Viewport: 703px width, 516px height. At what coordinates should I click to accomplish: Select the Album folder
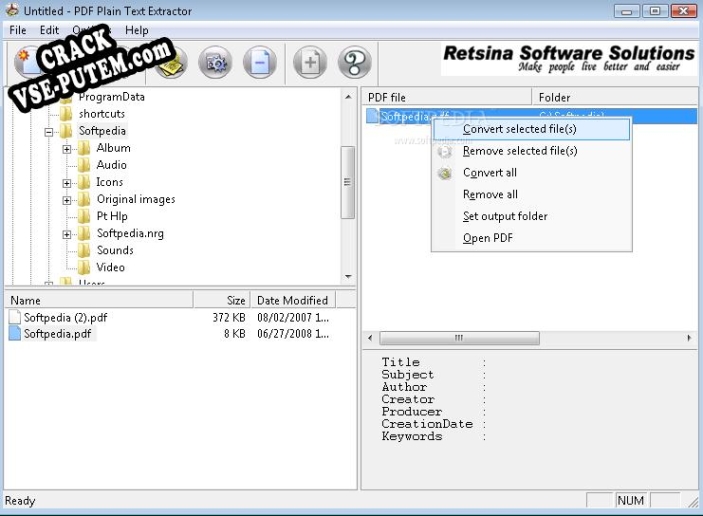113,148
